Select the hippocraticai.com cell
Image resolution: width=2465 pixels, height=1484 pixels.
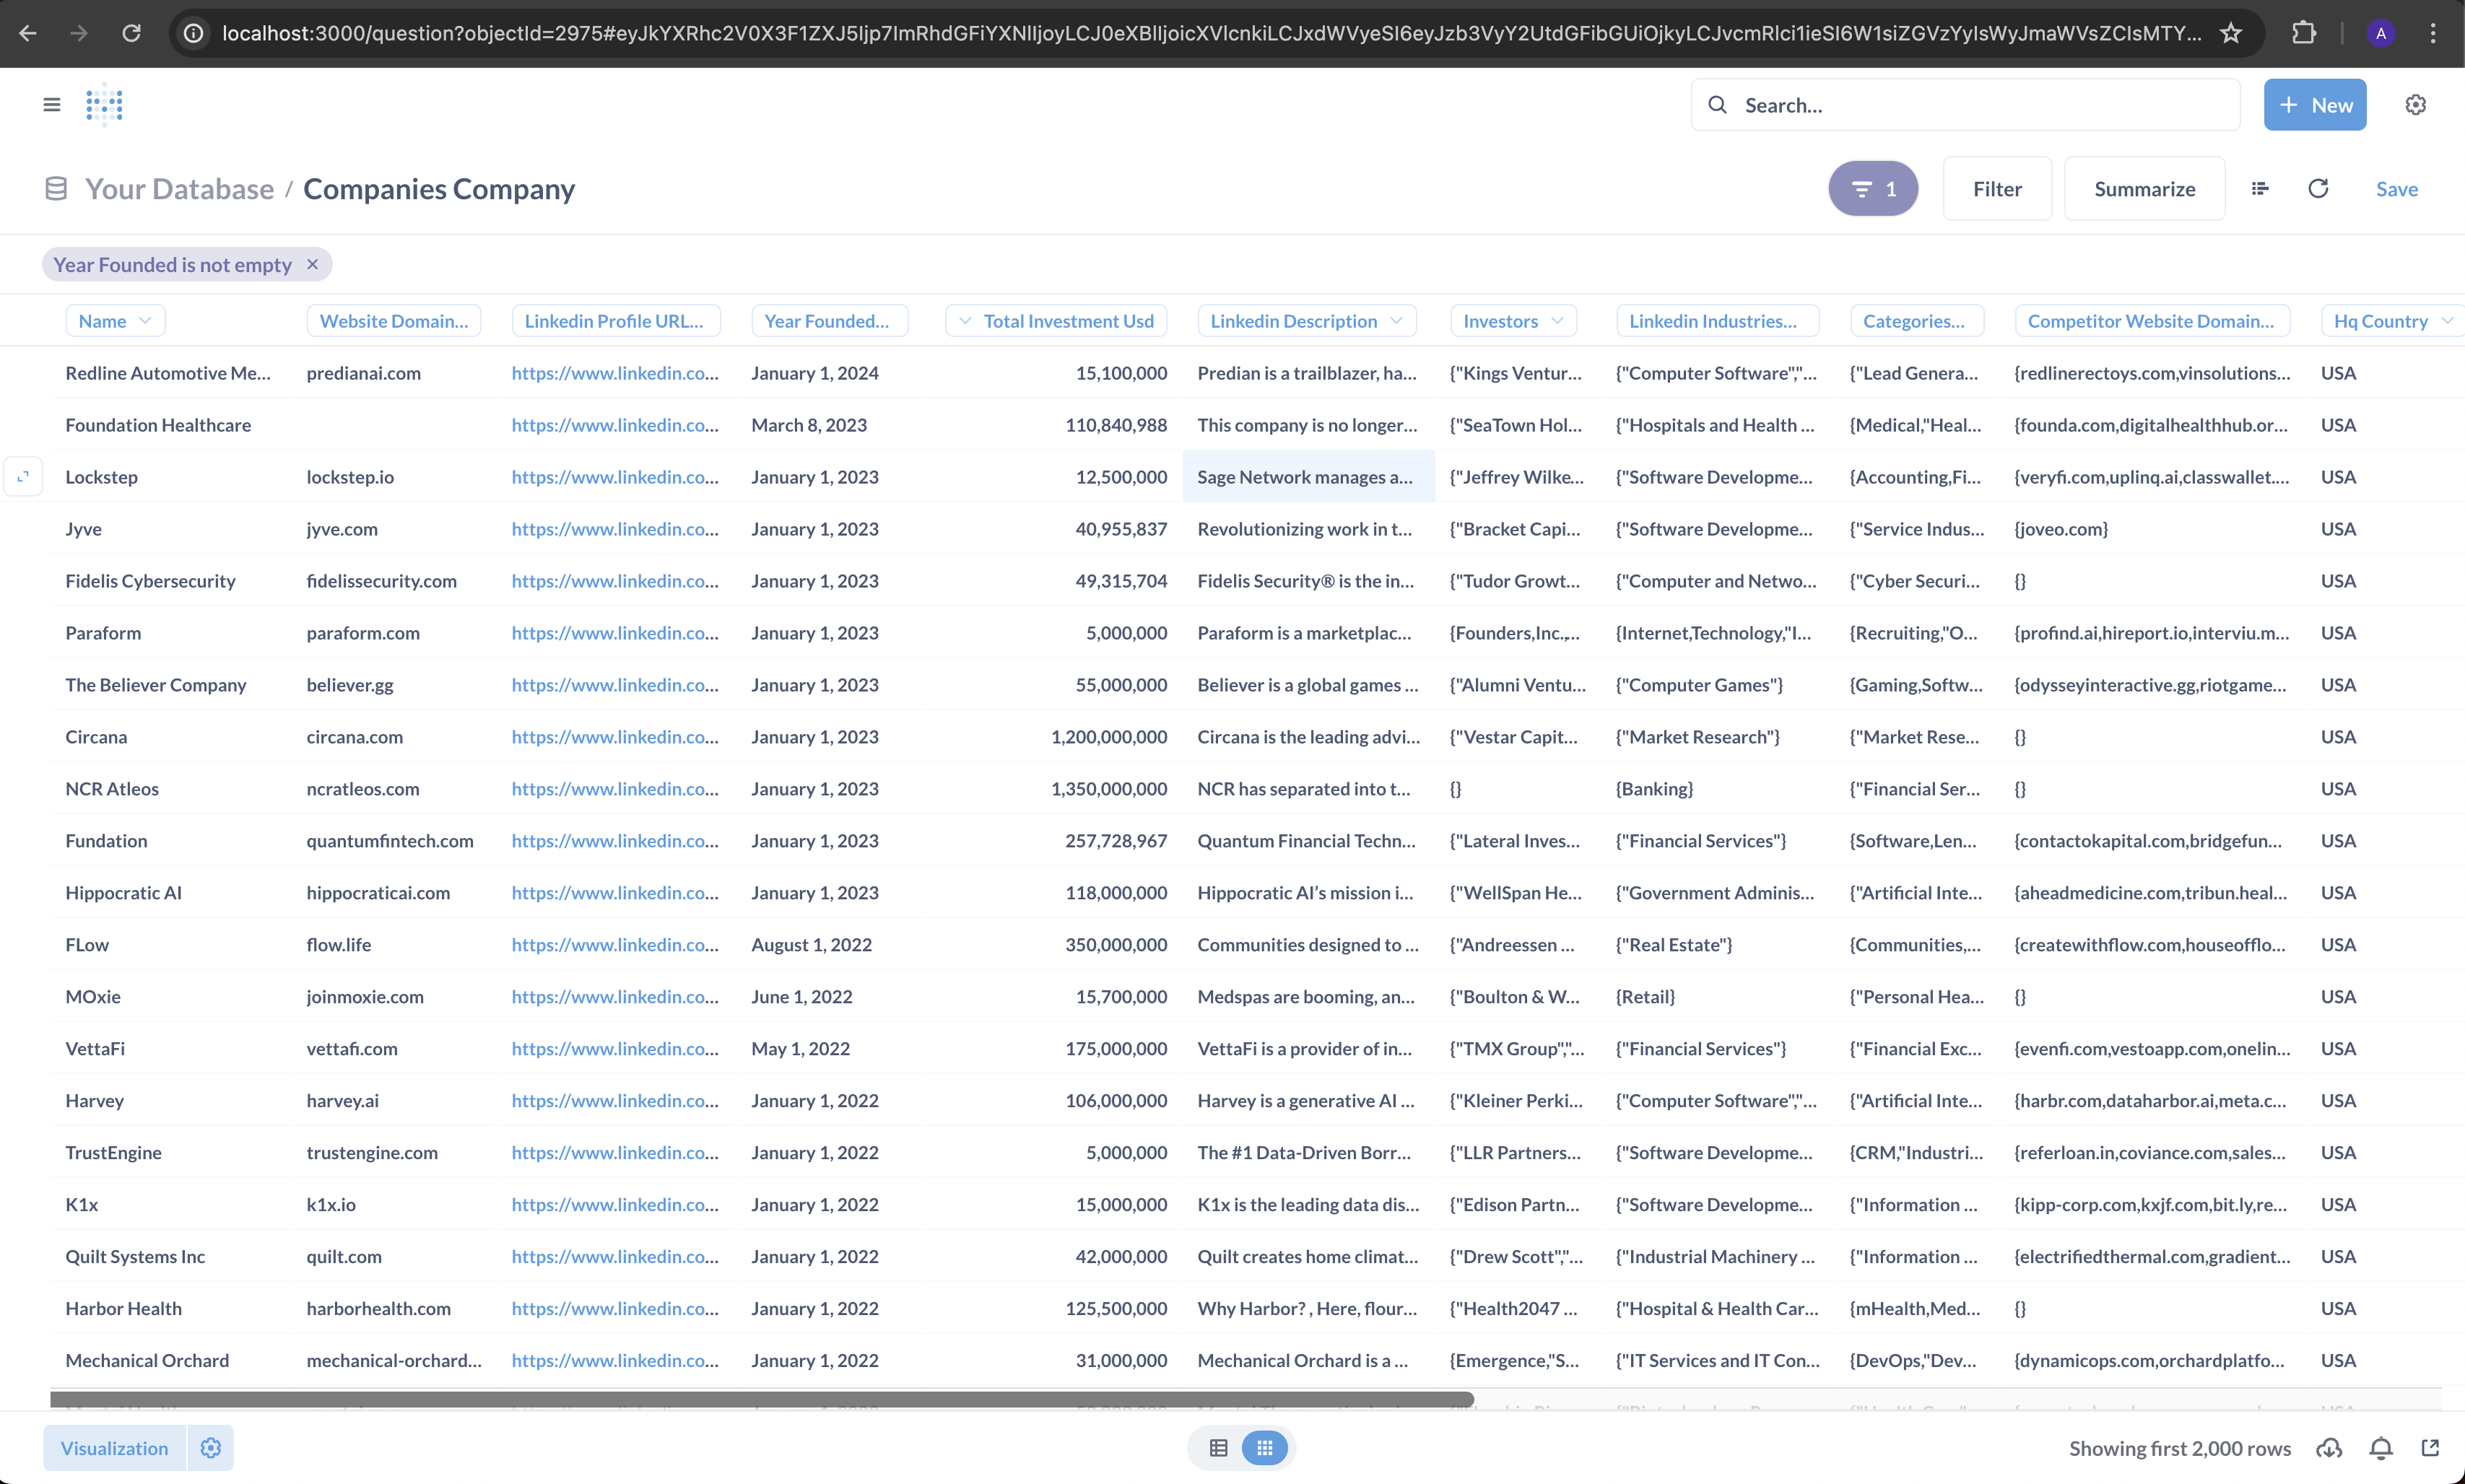click(x=378, y=893)
